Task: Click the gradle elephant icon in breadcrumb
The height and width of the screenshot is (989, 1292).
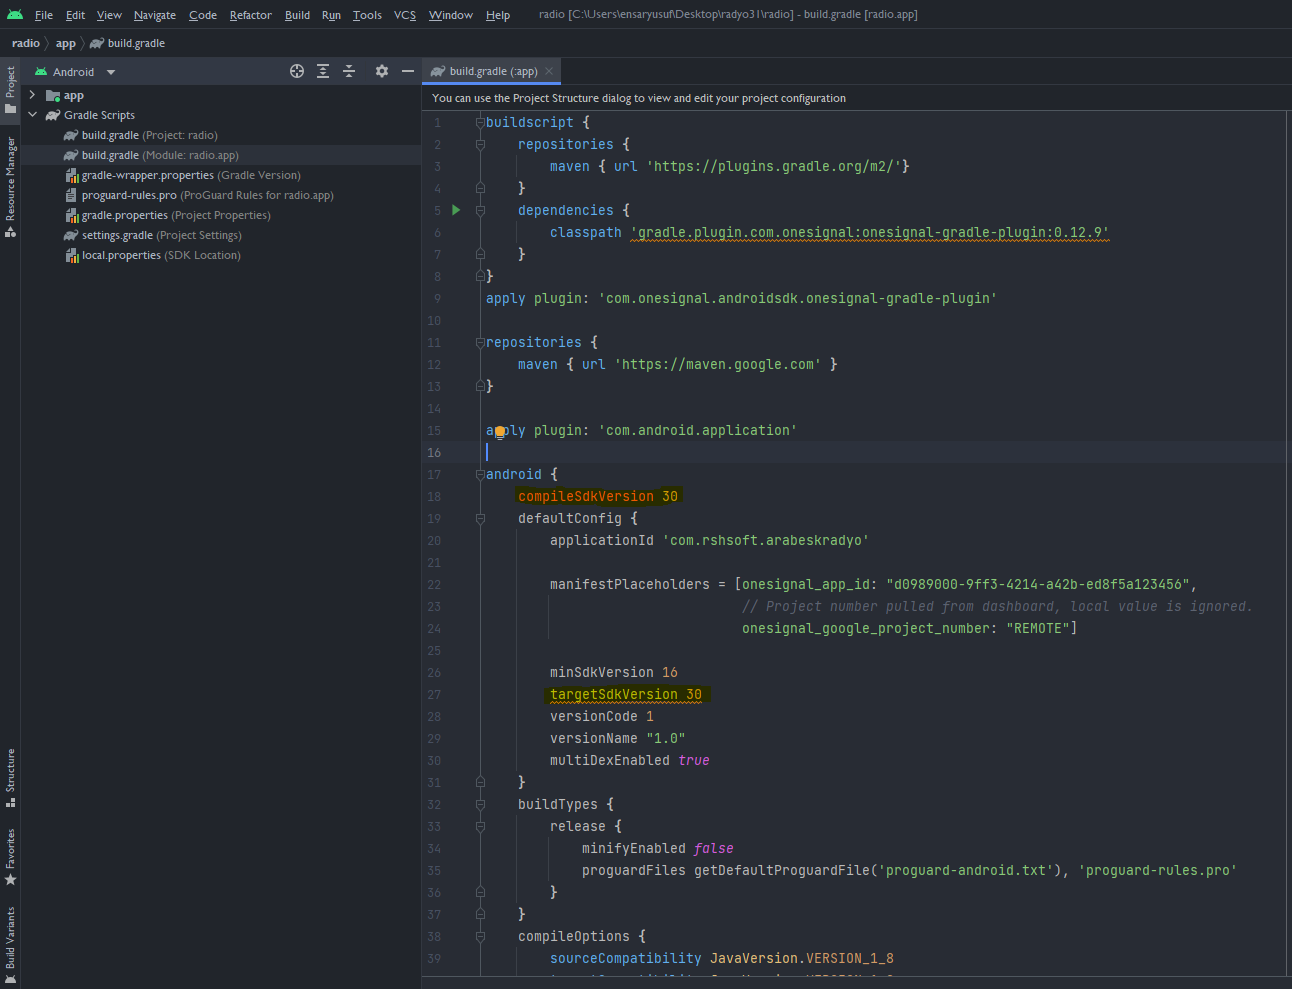Action: (97, 43)
